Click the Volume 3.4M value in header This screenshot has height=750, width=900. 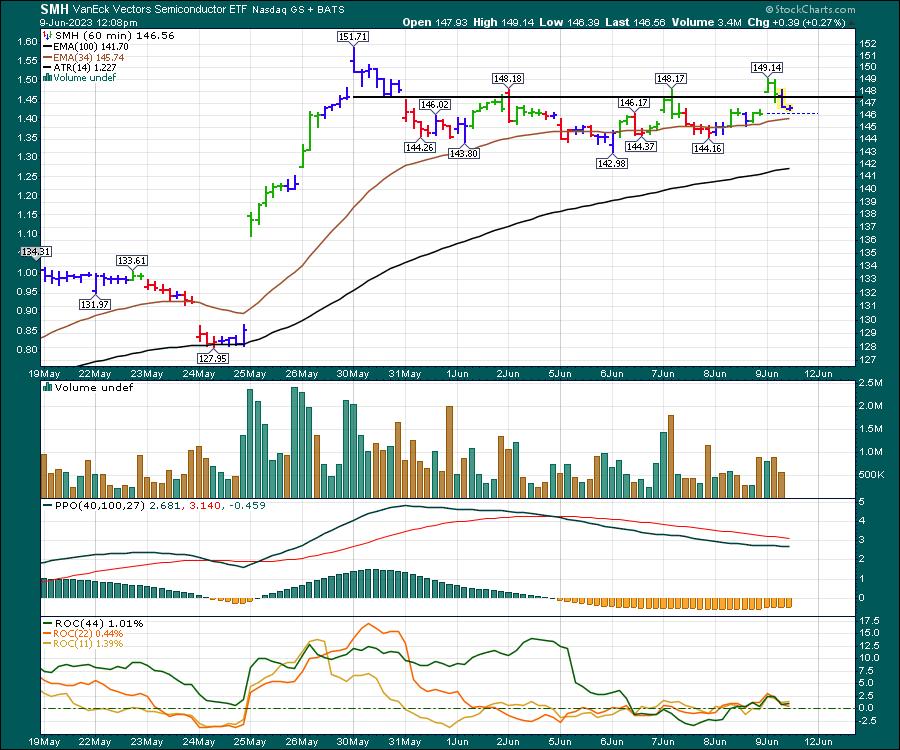pyautogui.click(x=708, y=22)
